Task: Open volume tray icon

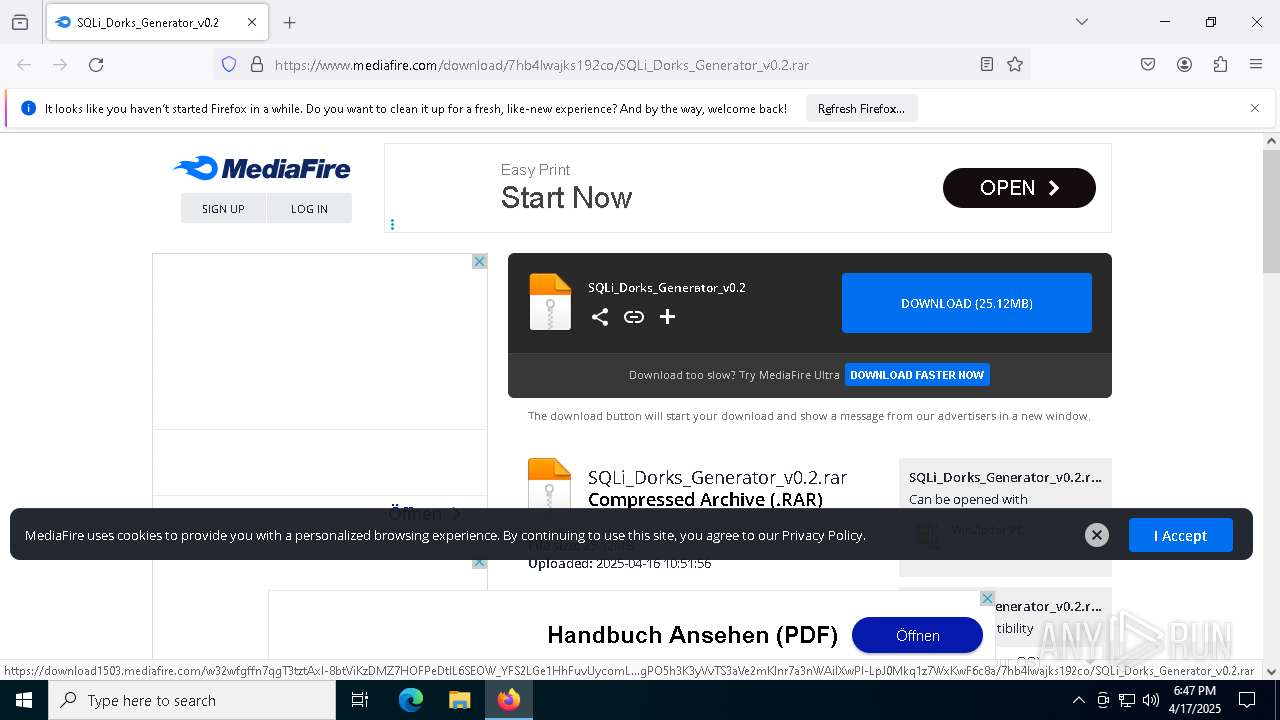Action: (1151, 700)
